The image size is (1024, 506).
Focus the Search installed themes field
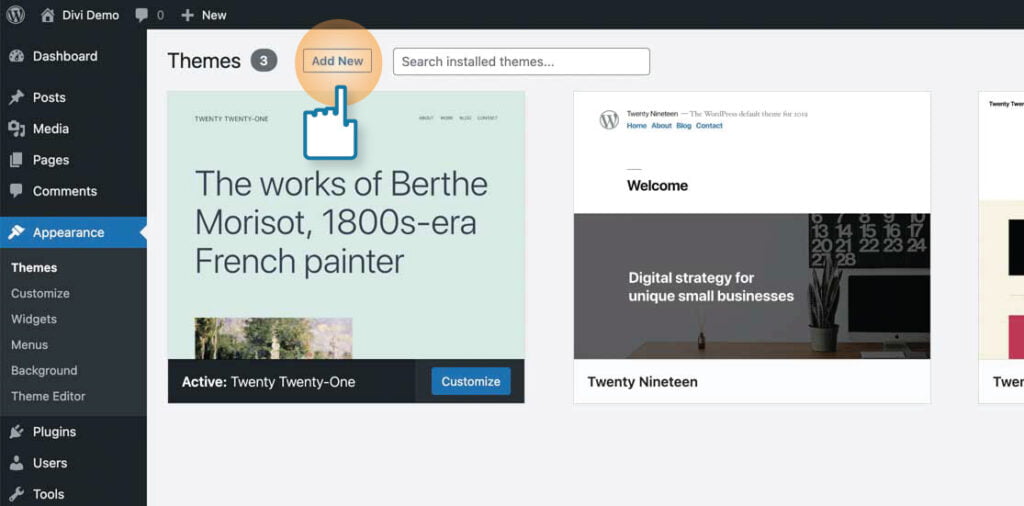pyautogui.click(x=521, y=61)
